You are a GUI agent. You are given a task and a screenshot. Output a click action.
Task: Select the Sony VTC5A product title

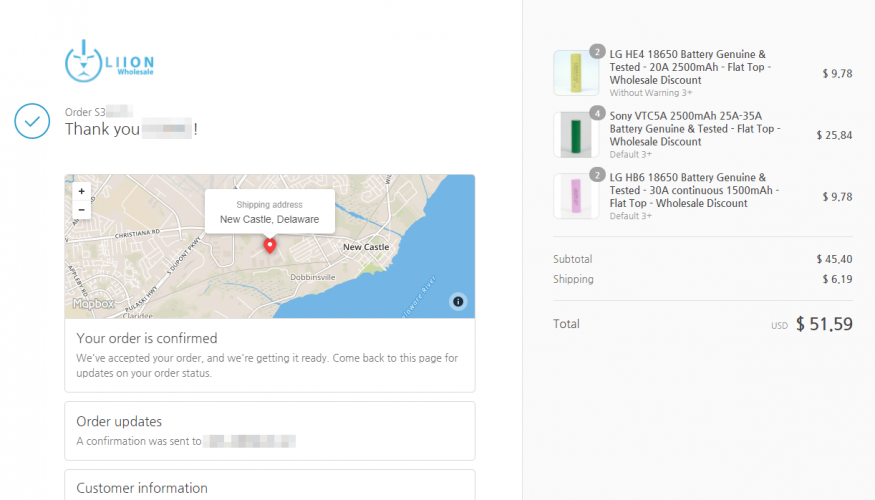[x=694, y=128]
